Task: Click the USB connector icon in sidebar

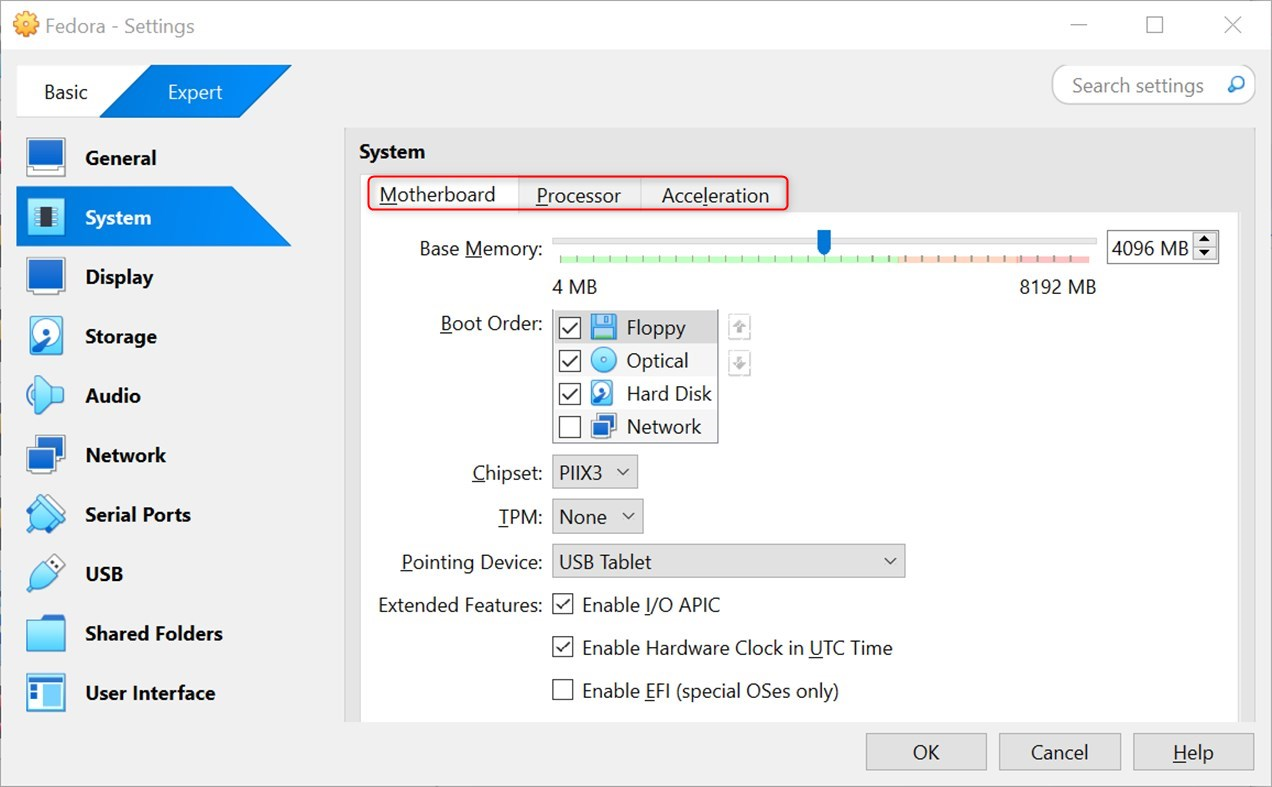Action: (46, 574)
